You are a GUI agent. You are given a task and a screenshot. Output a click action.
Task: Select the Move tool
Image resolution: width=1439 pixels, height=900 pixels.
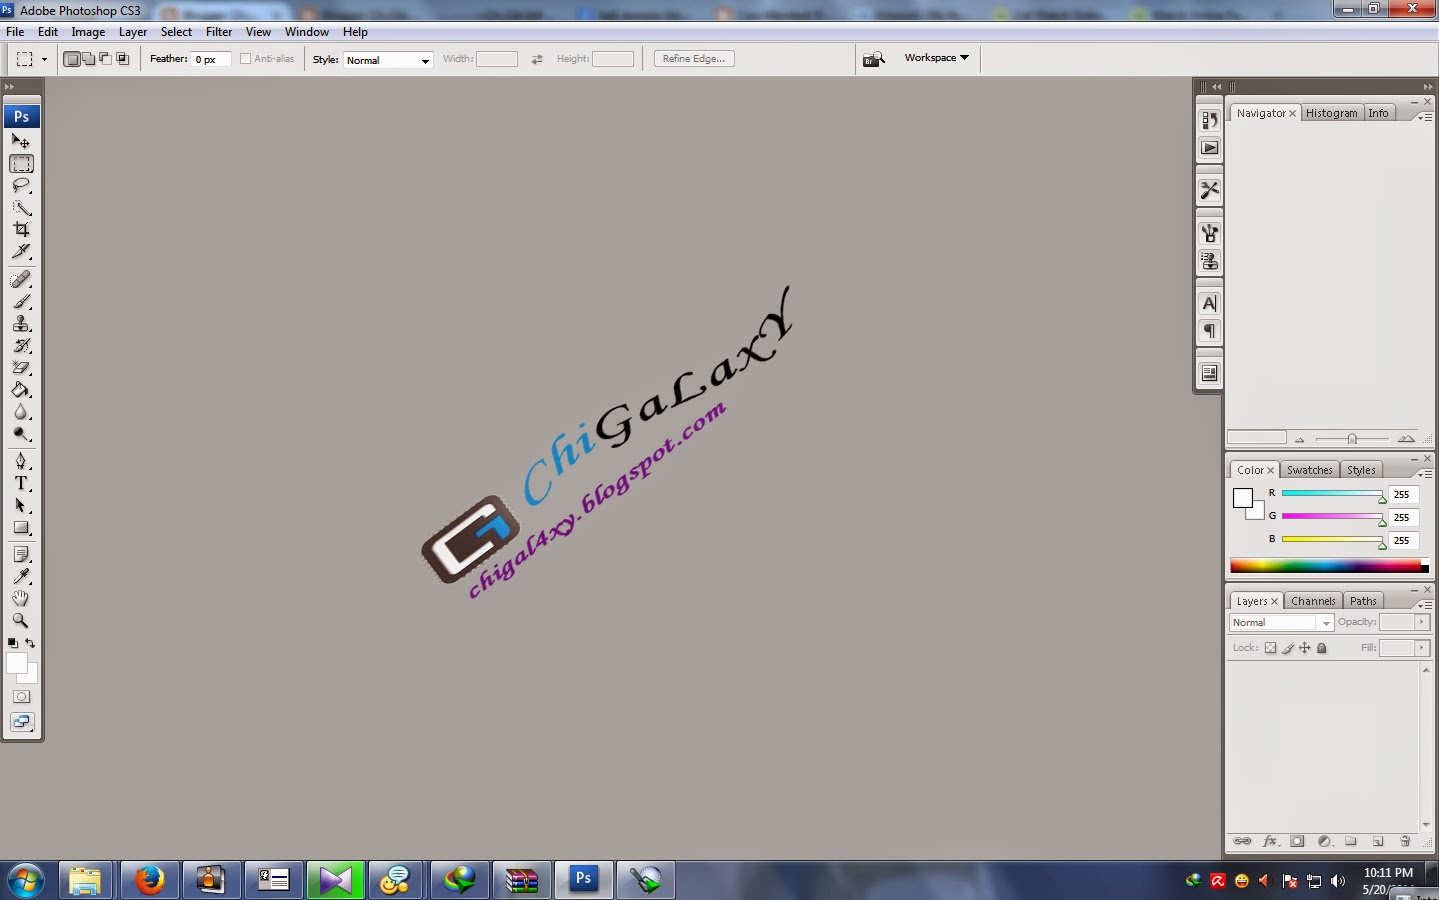click(21, 141)
